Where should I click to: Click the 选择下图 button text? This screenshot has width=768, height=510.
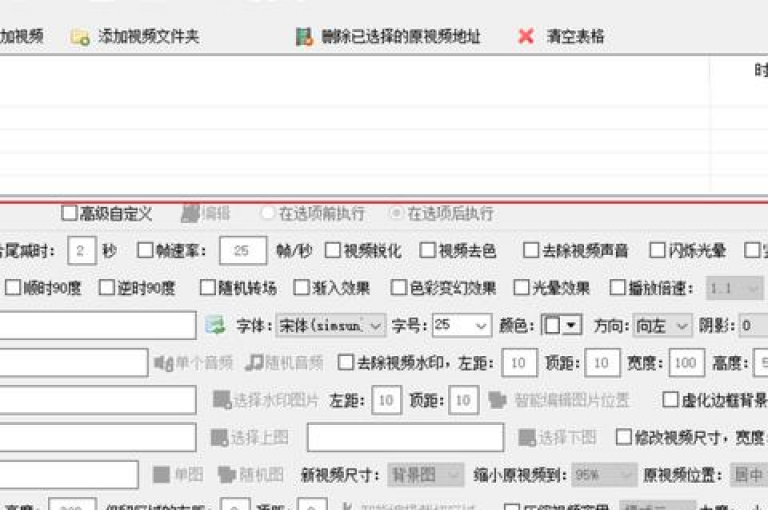568,437
